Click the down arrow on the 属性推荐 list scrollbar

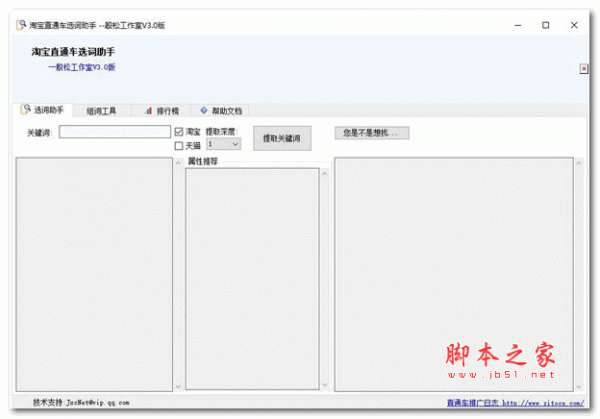pyautogui.click(x=323, y=386)
